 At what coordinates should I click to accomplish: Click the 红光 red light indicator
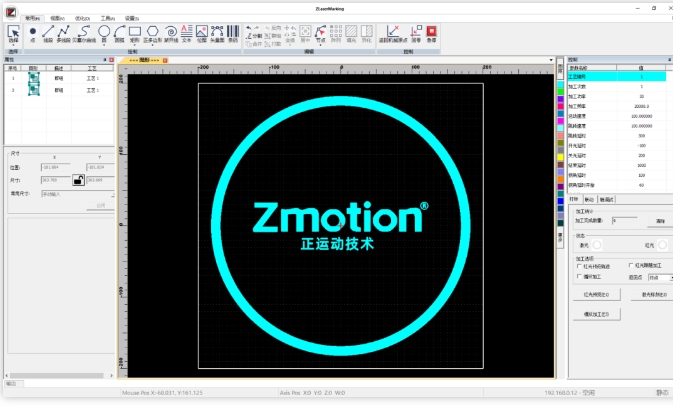662,245
